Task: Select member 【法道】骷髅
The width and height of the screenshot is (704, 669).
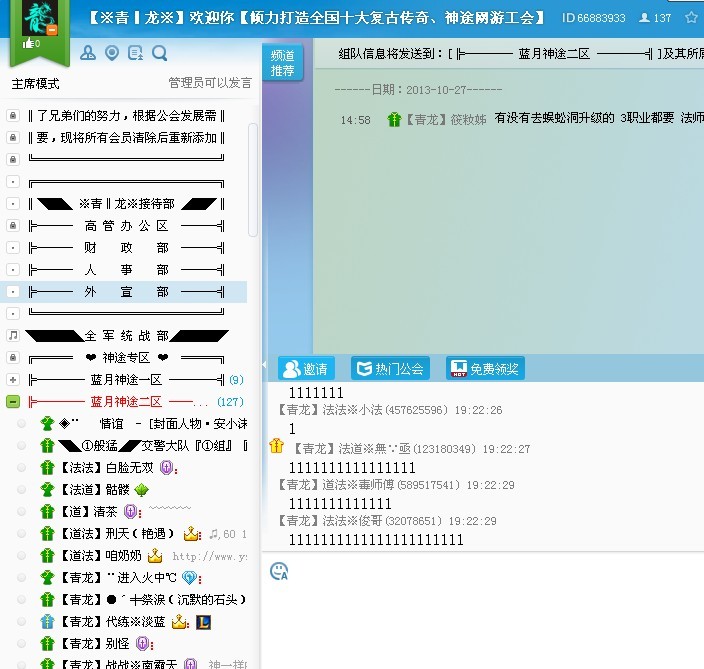Action: click(x=95, y=490)
